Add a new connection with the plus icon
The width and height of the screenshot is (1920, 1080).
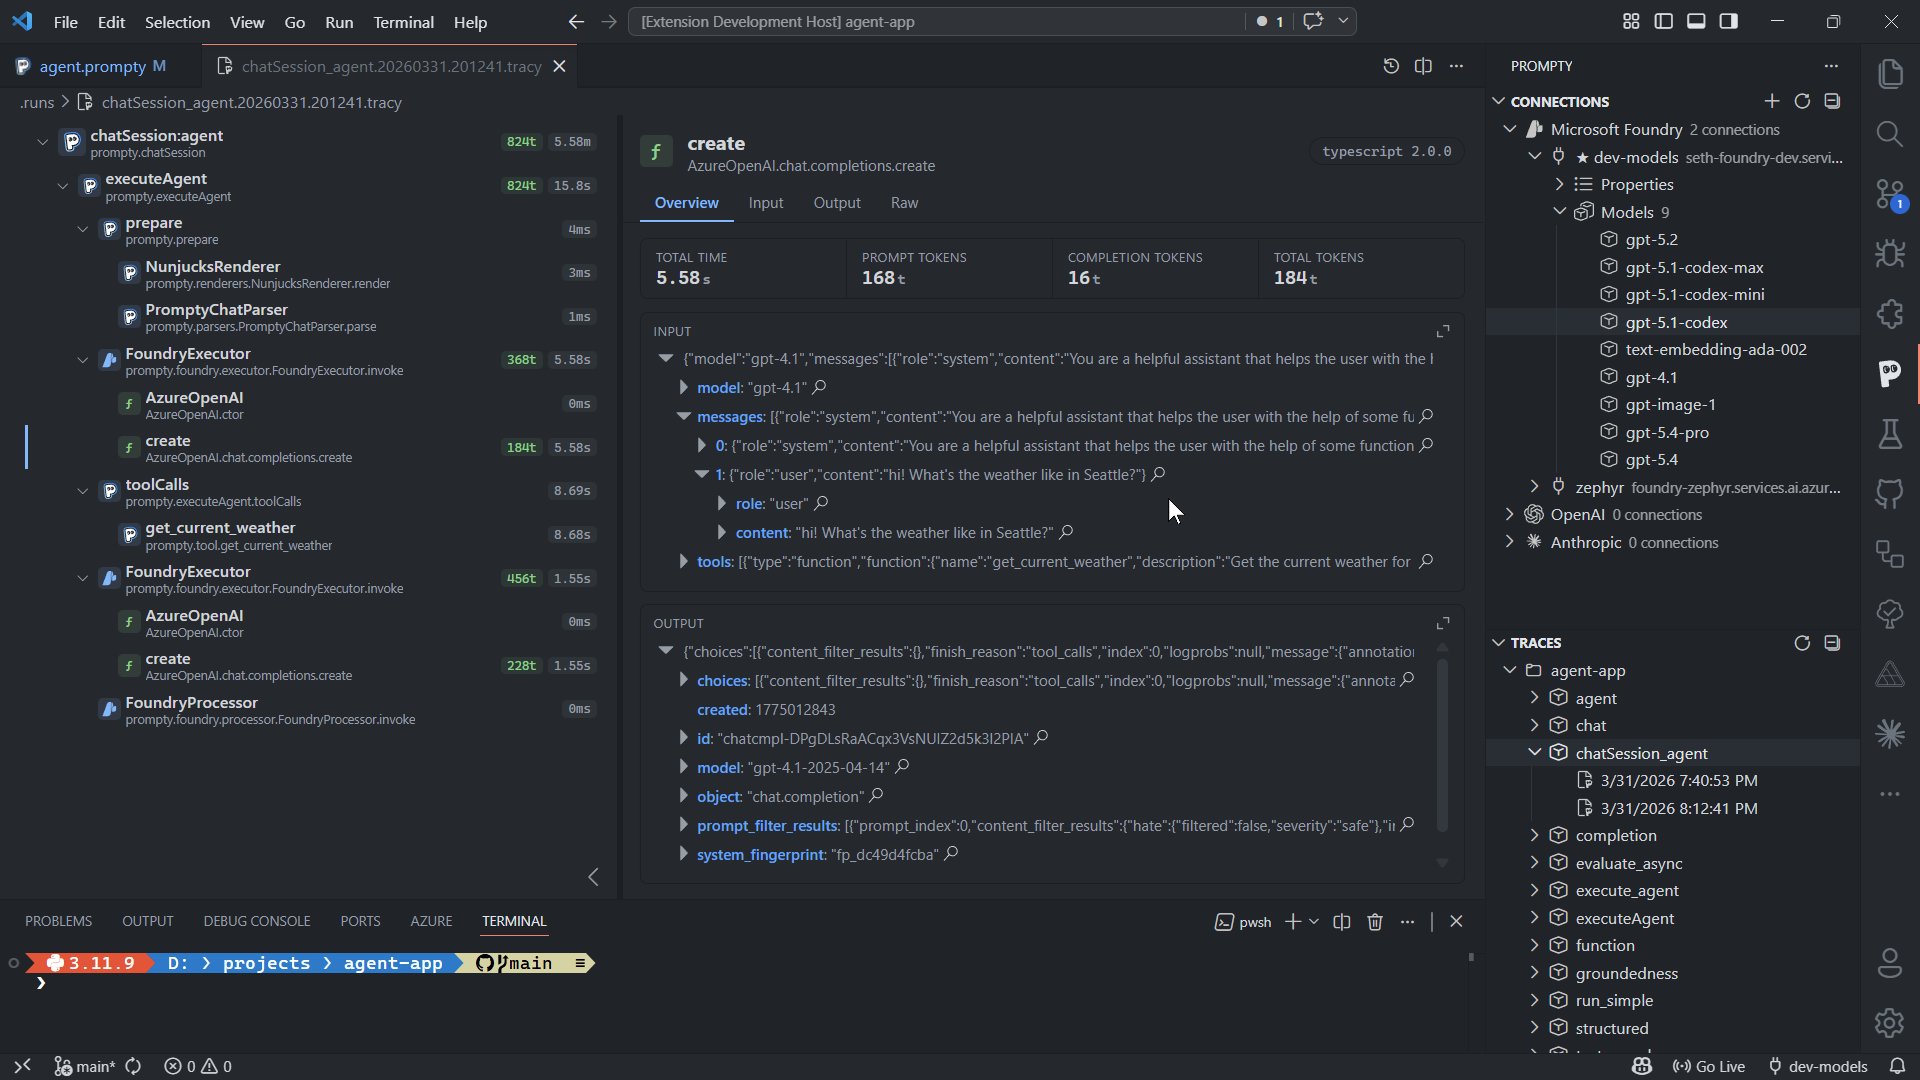(1772, 100)
